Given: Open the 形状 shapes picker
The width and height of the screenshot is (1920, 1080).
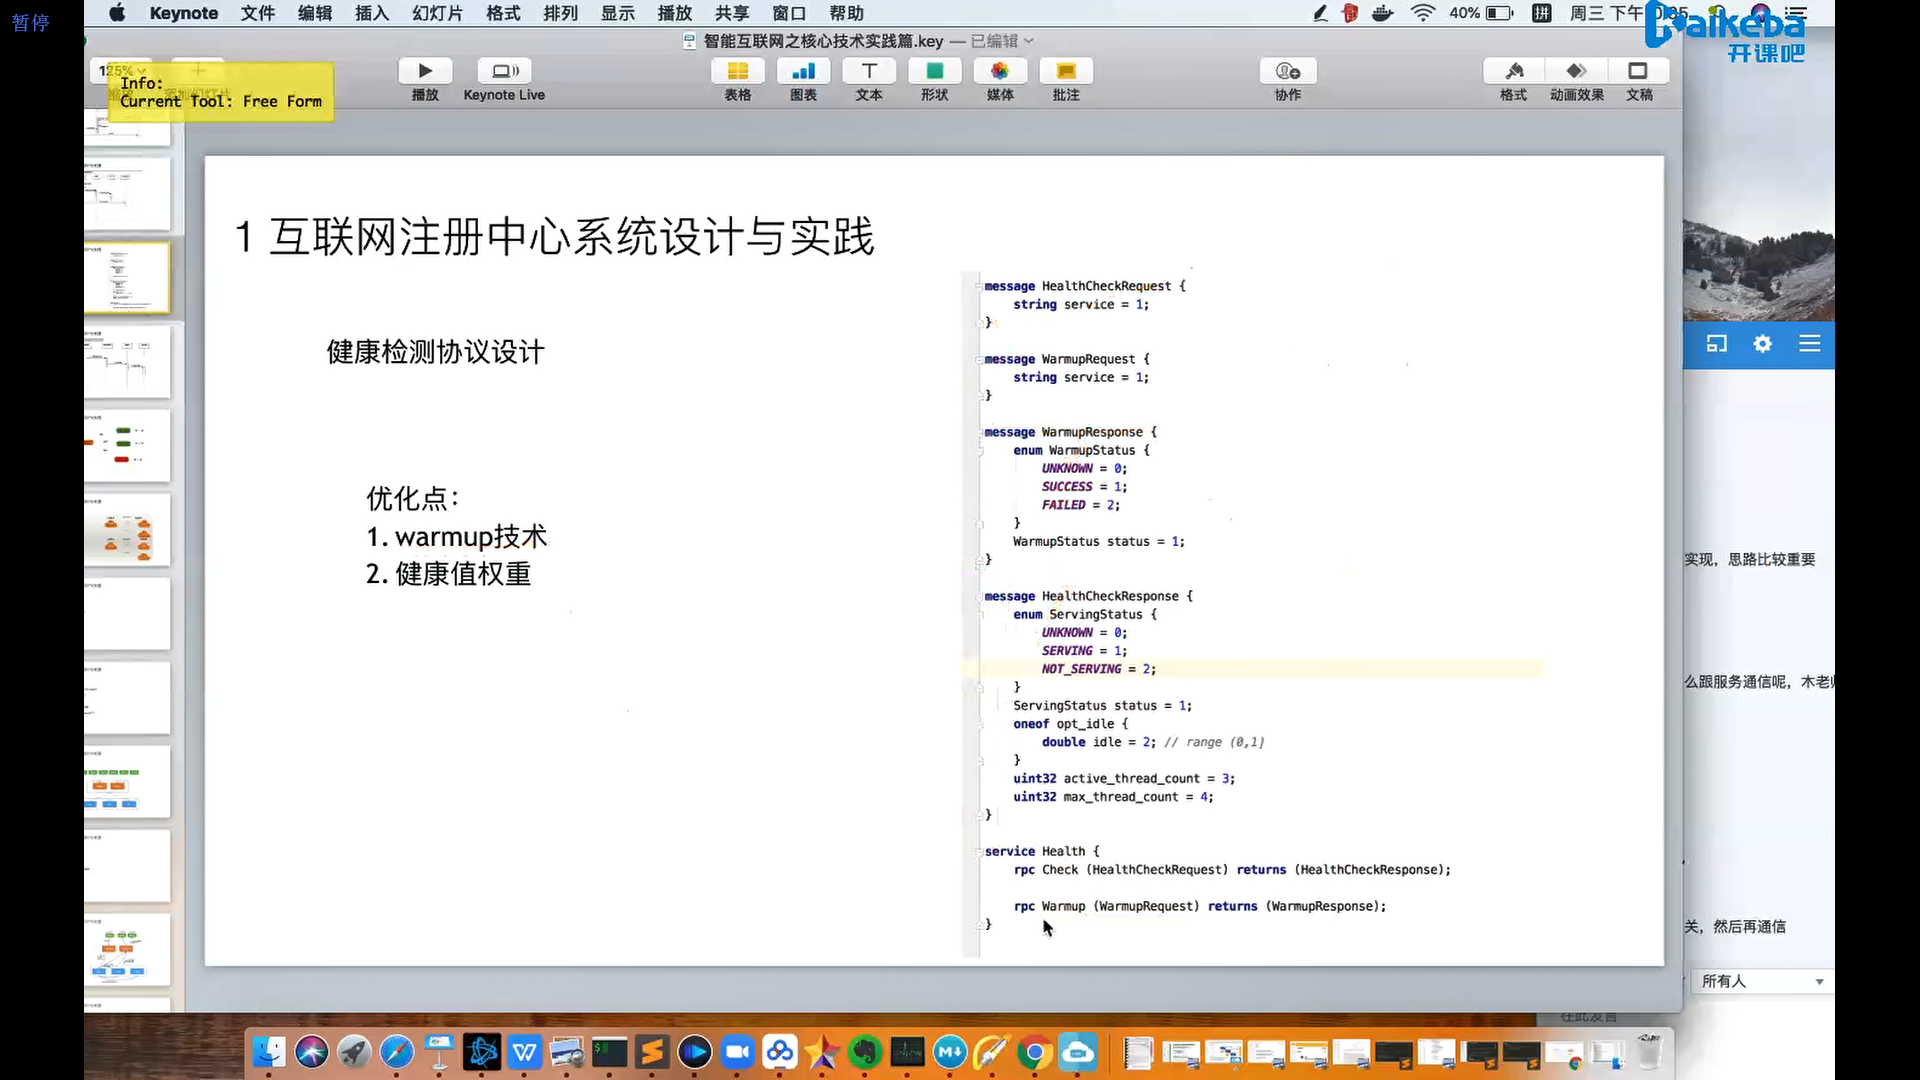Looking at the screenshot, I should (x=934, y=71).
